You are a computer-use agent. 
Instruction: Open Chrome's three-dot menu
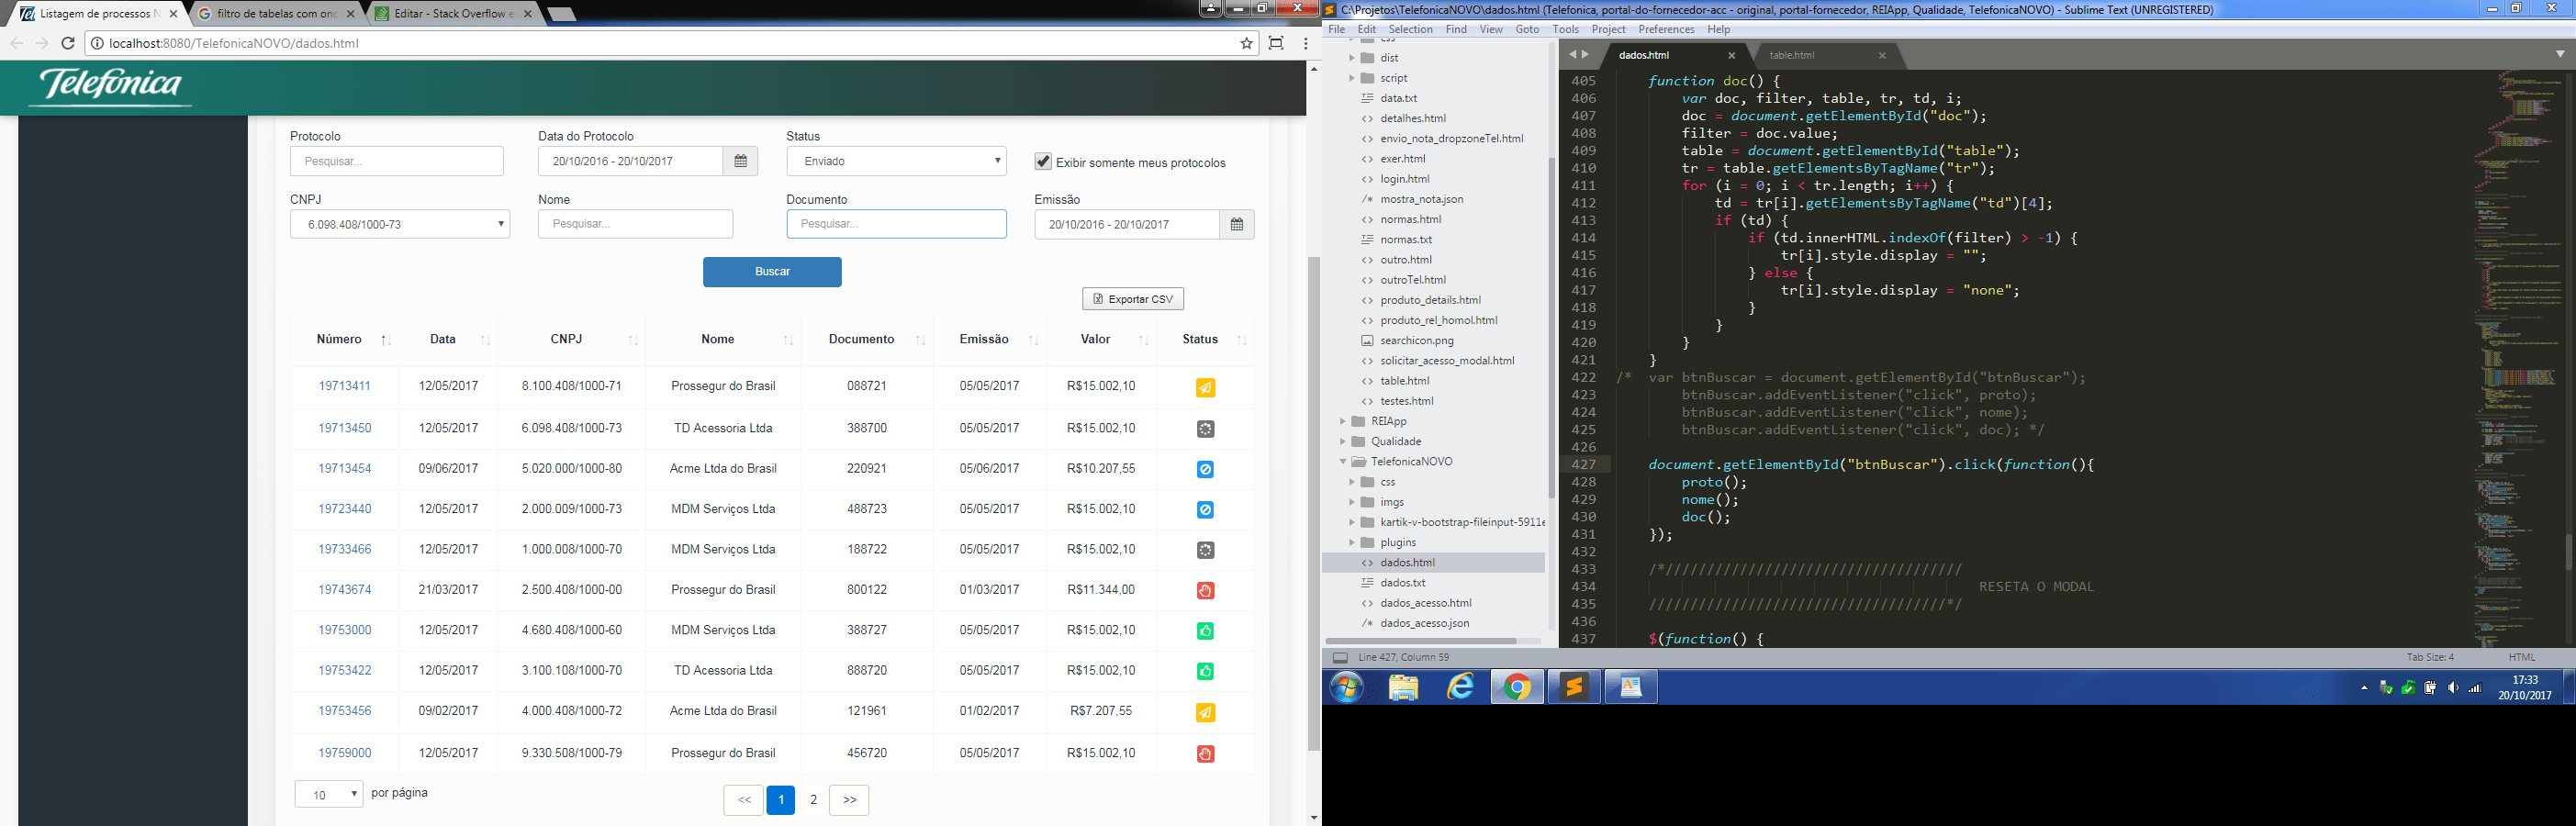point(1305,43)
